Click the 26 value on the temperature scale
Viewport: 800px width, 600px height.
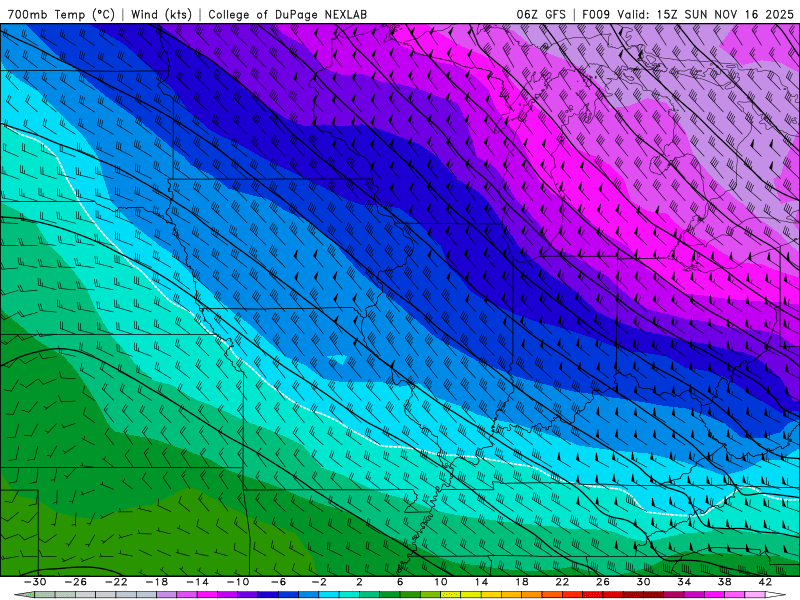tap(603, 582)
